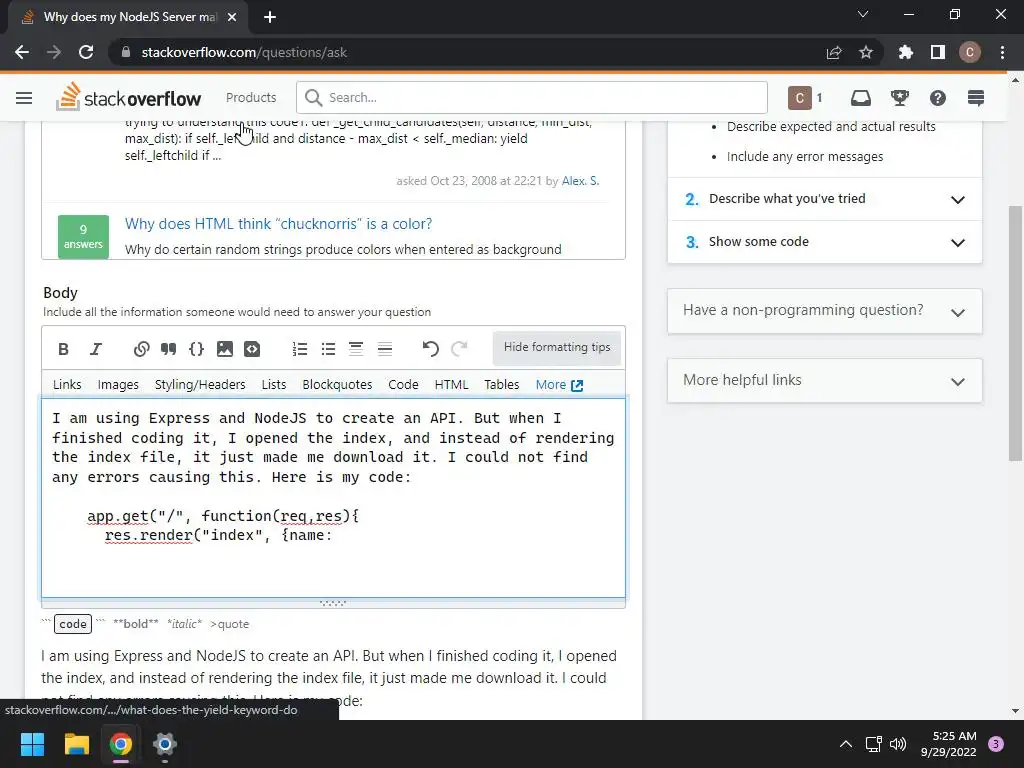Open File Explorer from the taskbar
1024x768 pixels.
[76, 744]
